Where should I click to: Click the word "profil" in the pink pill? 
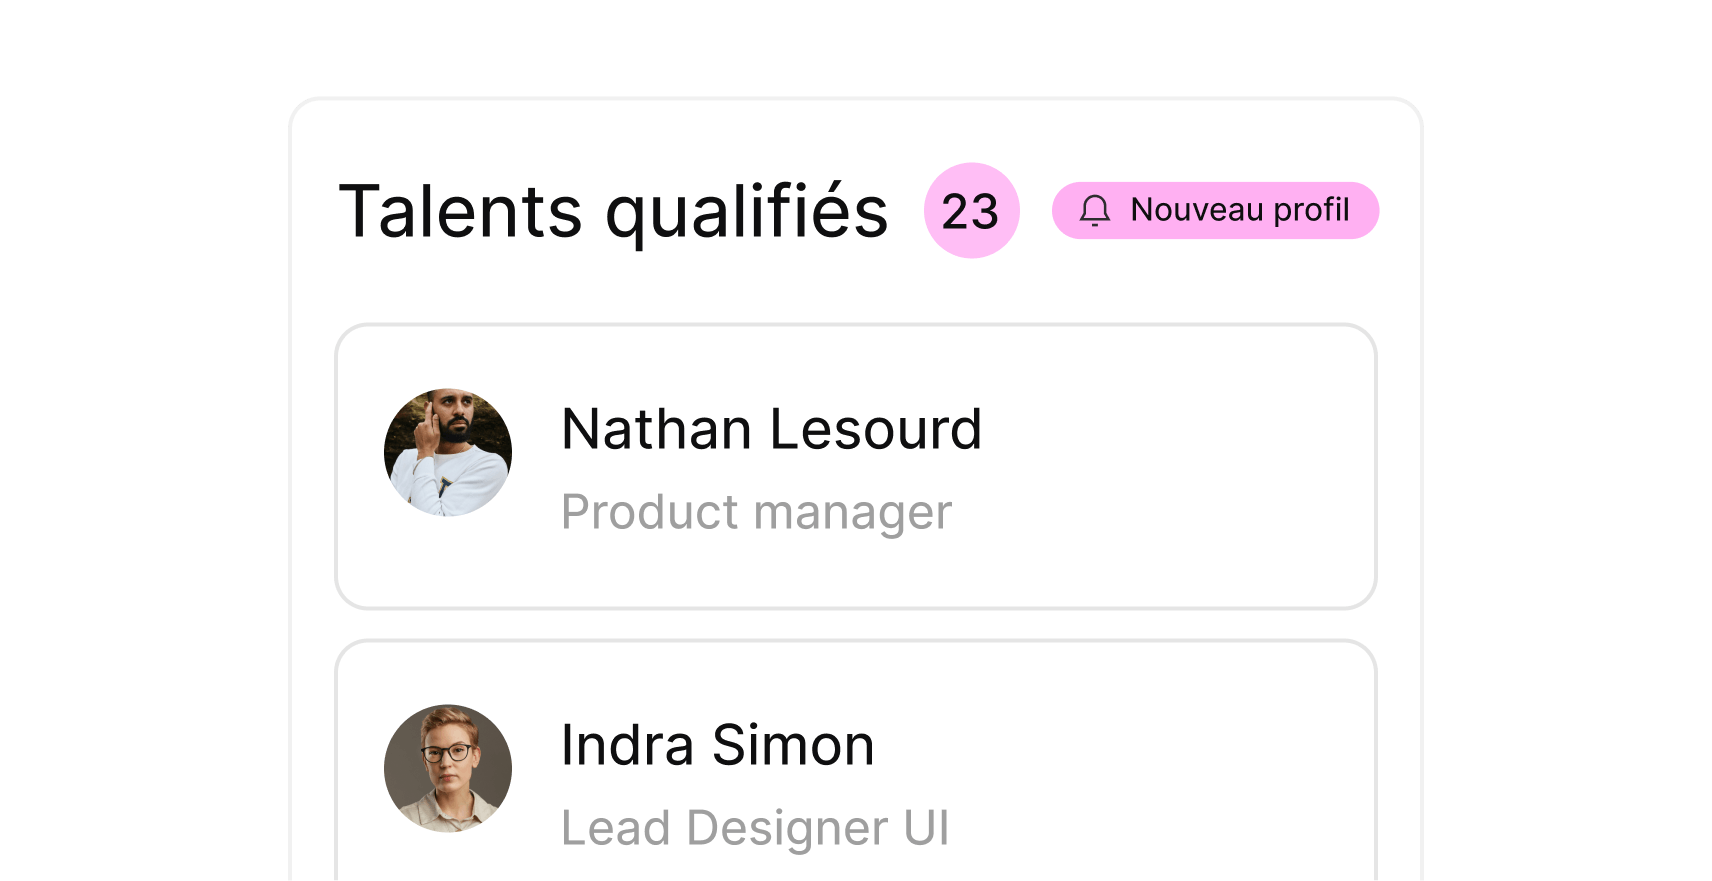1311,211
